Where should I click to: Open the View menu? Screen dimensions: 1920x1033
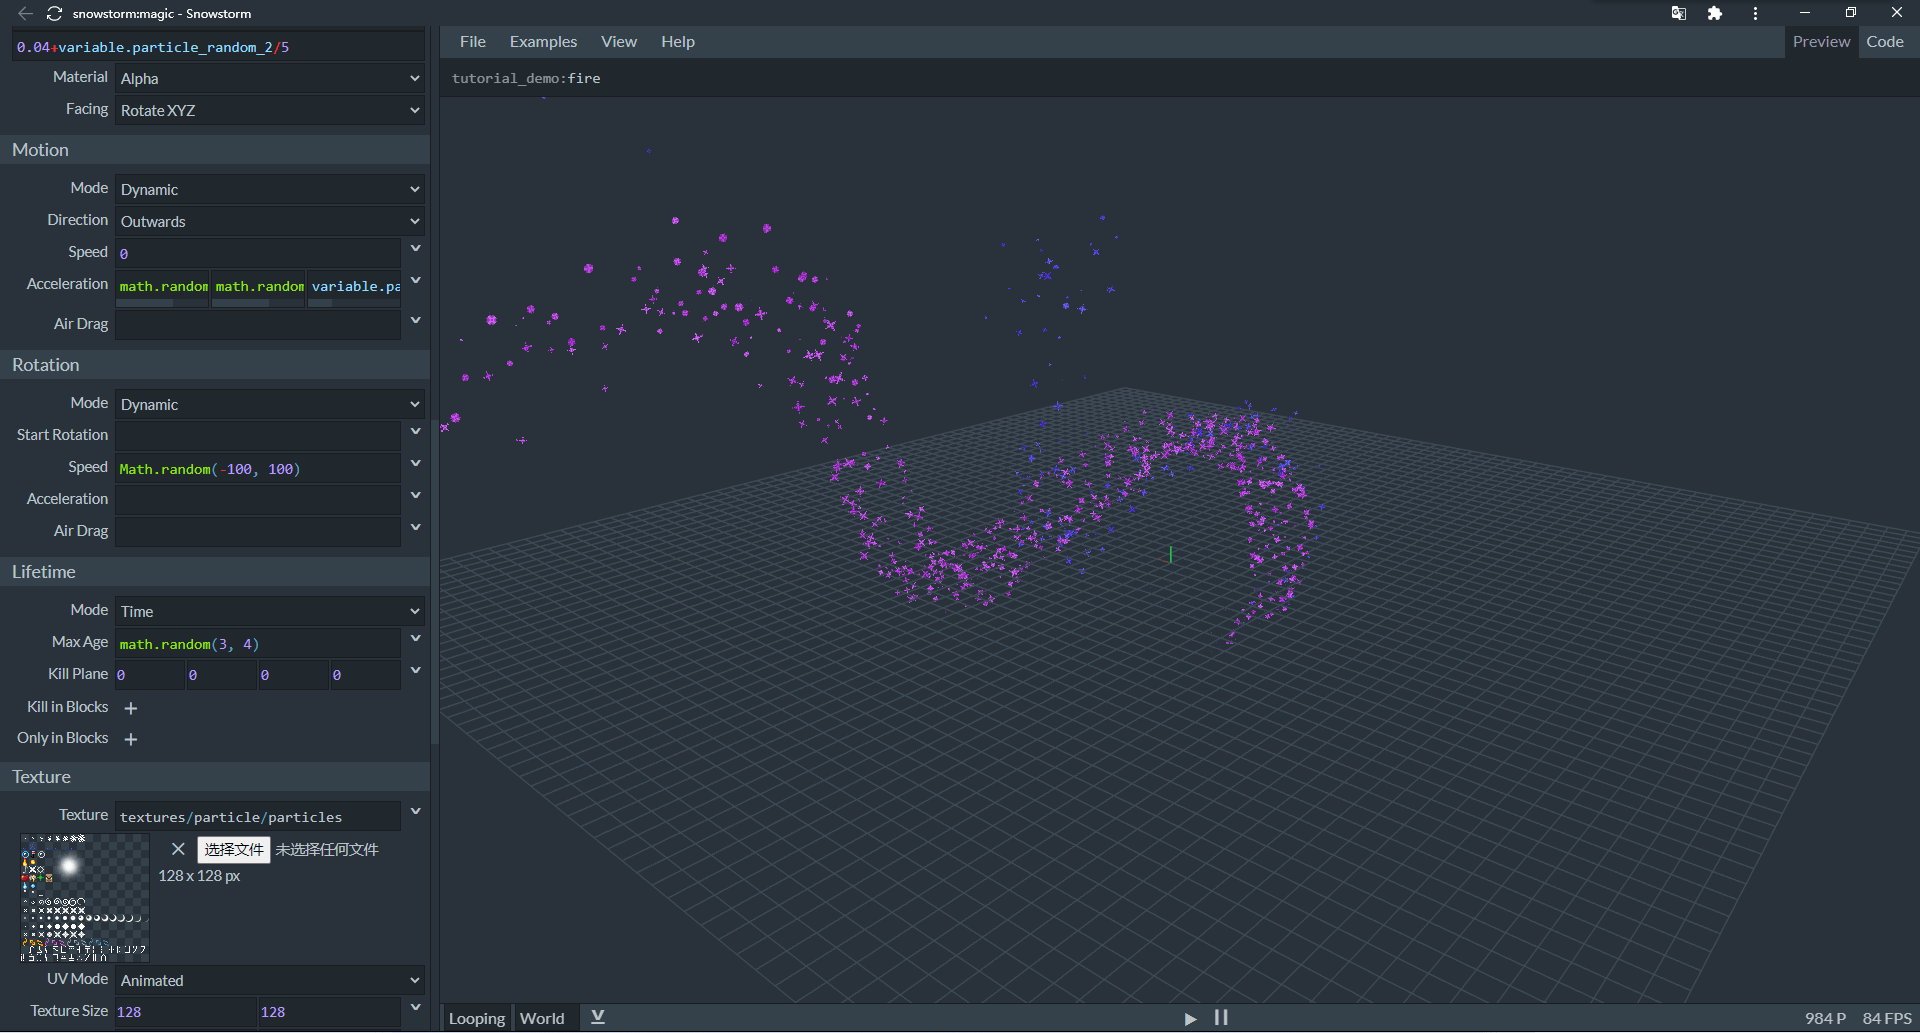pyautogui.click(x=619, y=42)
